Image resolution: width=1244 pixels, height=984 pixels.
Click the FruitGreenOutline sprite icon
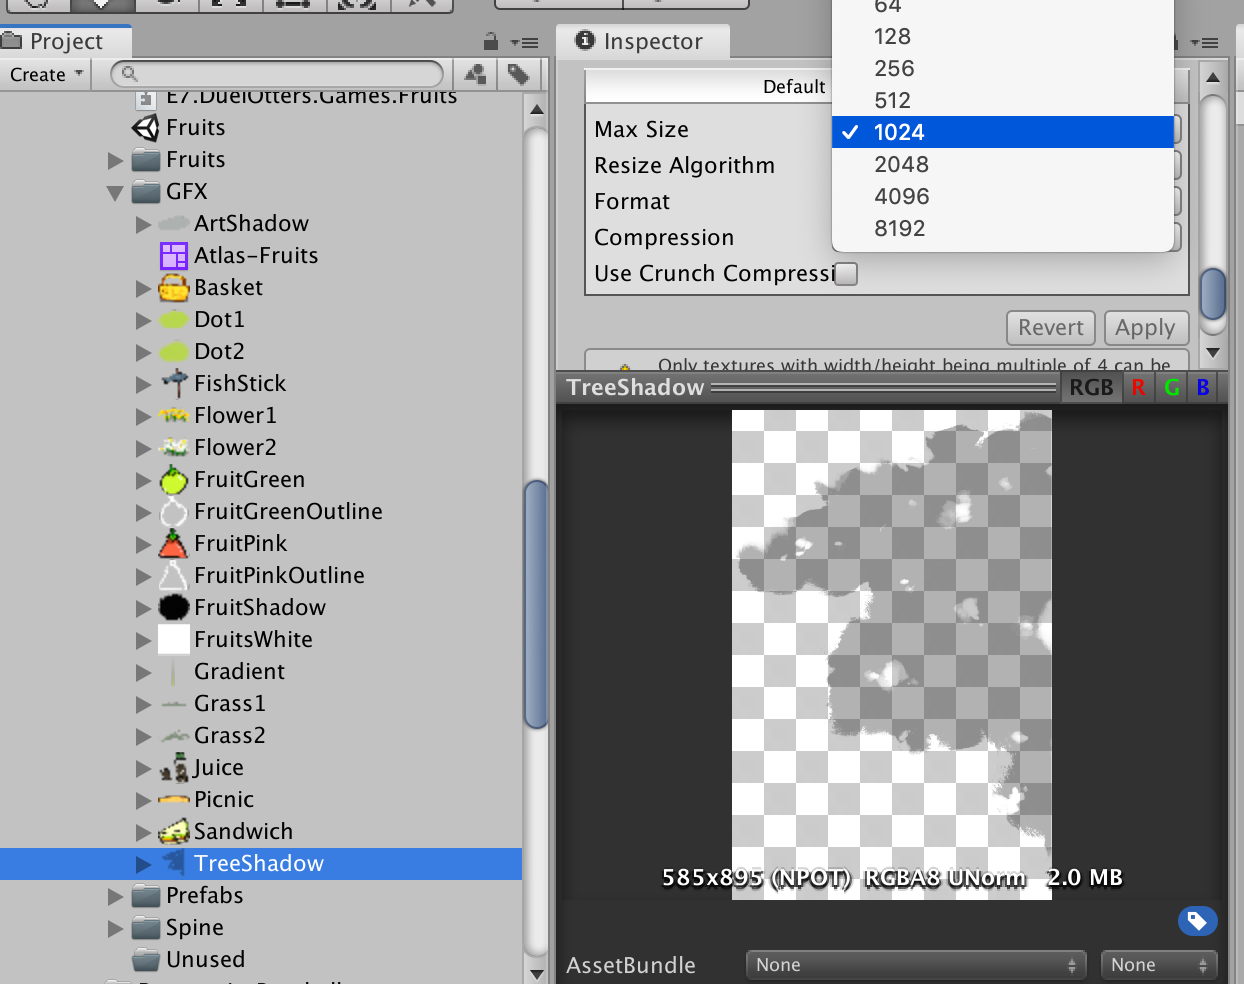pos(174,512)
